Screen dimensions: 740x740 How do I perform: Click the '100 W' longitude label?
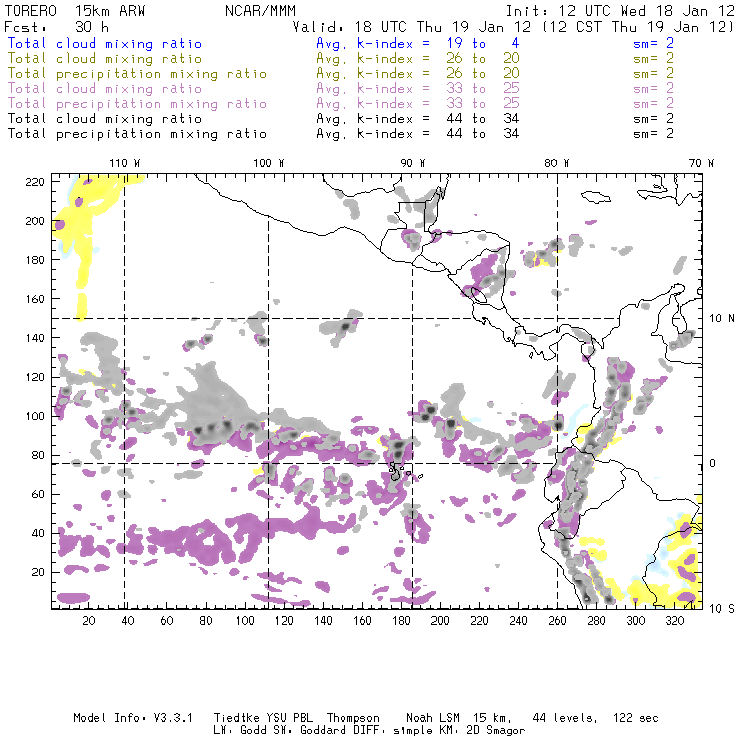[x=269, y=163]
